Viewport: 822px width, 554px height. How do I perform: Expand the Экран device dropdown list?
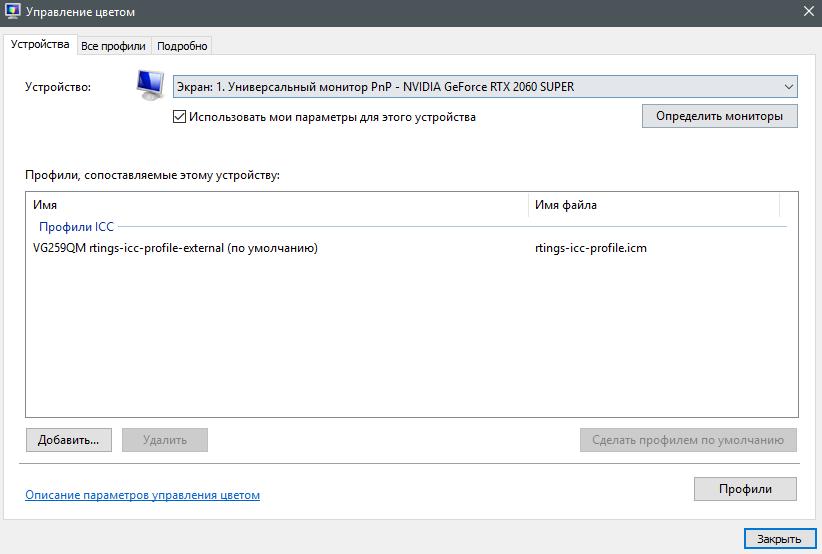point(485,87)
